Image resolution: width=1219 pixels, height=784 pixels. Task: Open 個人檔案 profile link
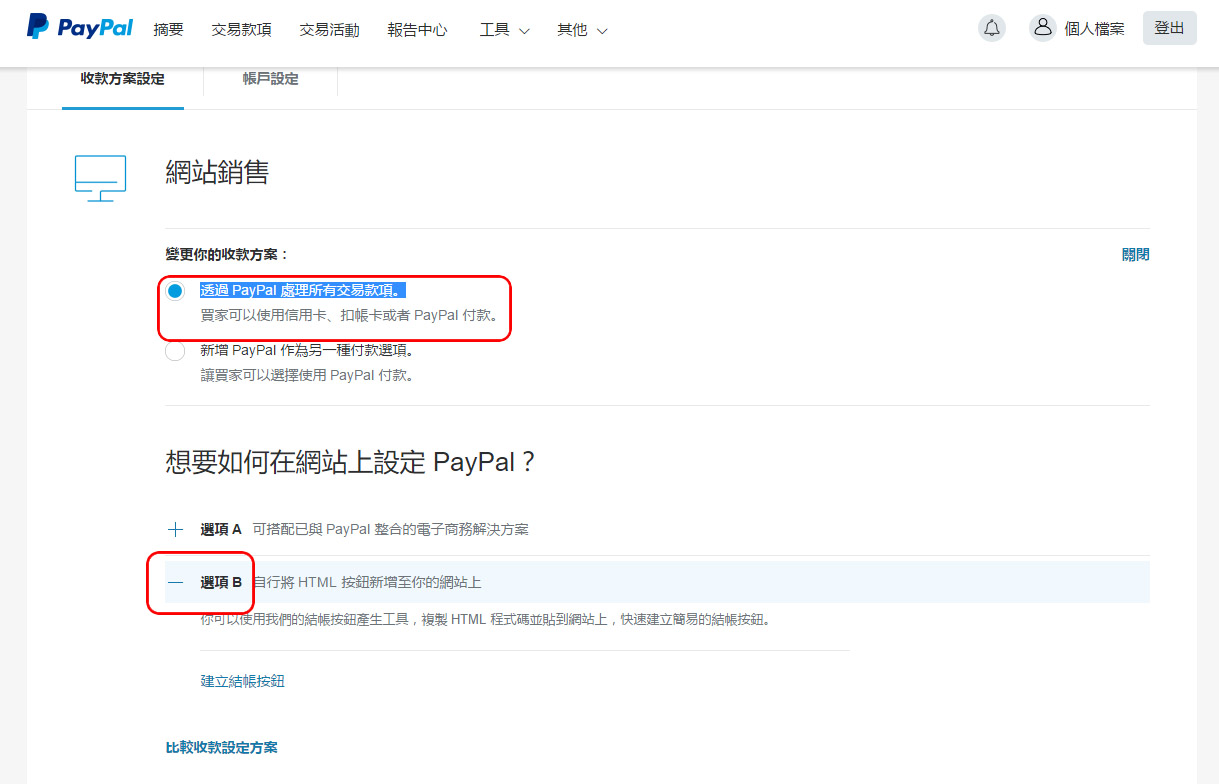point(1094,29)
